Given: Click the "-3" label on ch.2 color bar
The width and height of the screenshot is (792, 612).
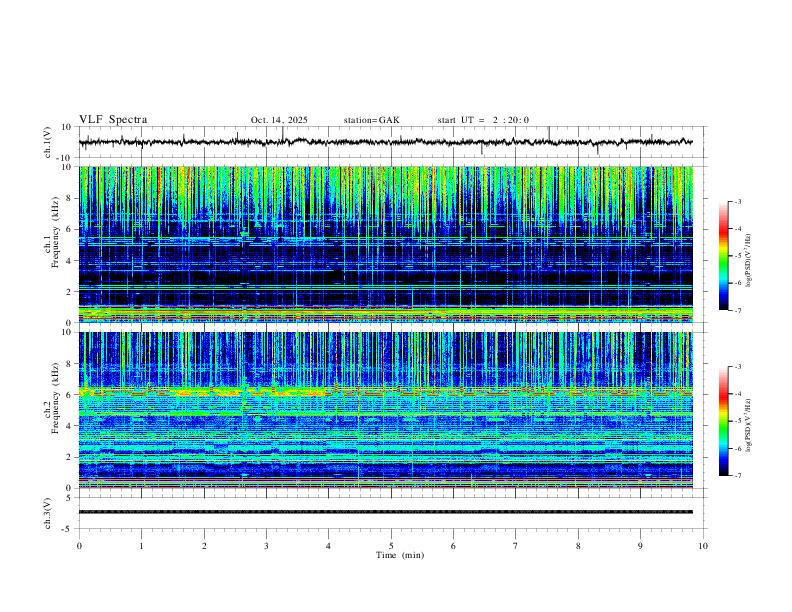Looking at the screenshot, I should point(738,367).
